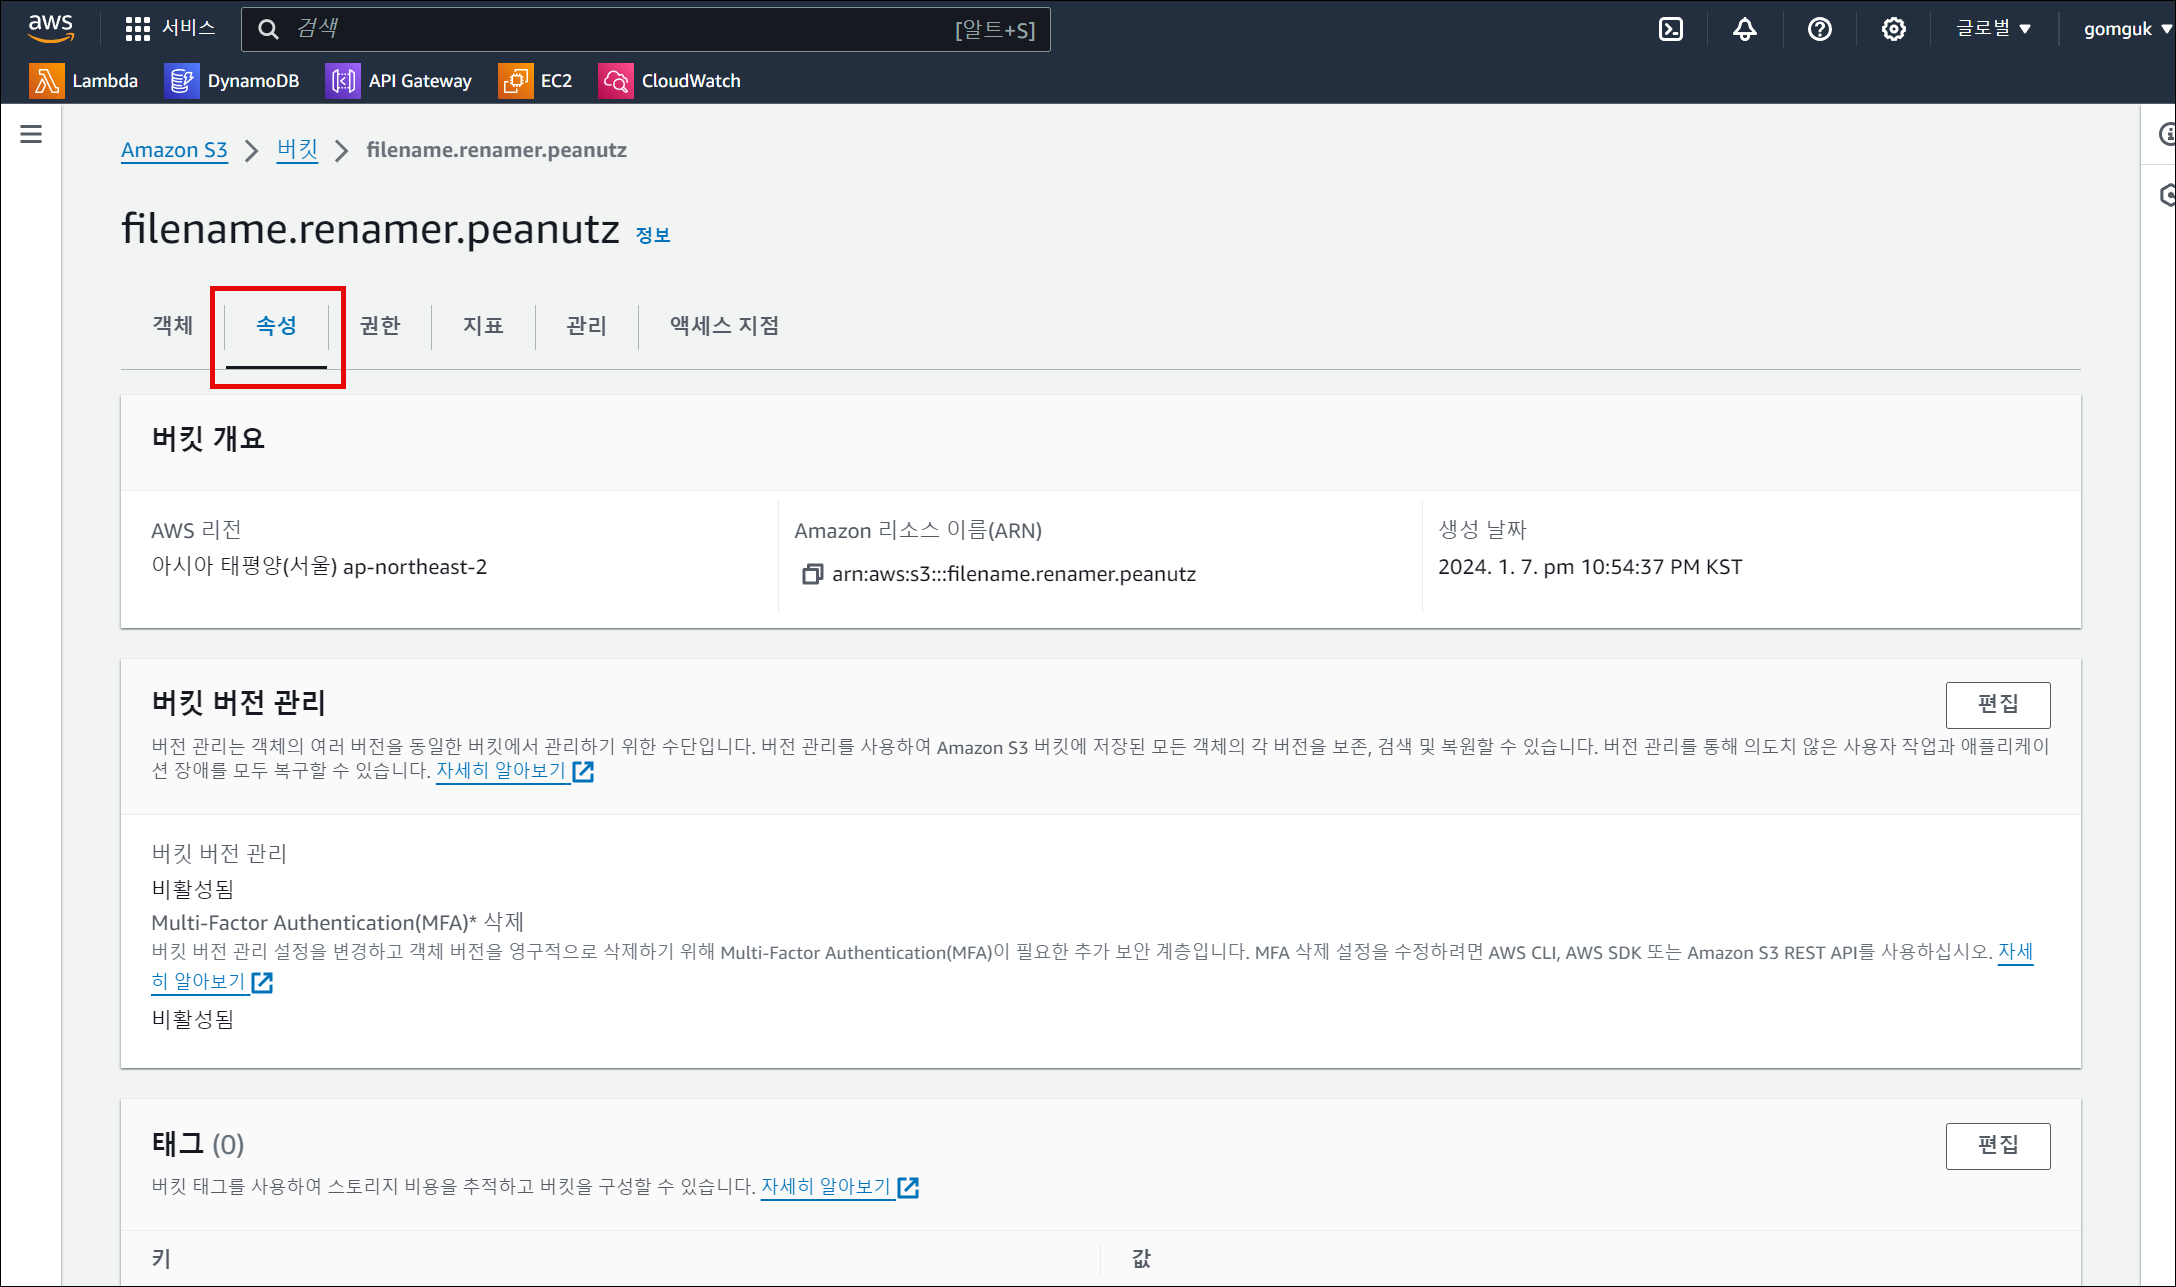Switch to the 객체 tab
This screenshot has width=2176, height=1287.
(172, 326)
